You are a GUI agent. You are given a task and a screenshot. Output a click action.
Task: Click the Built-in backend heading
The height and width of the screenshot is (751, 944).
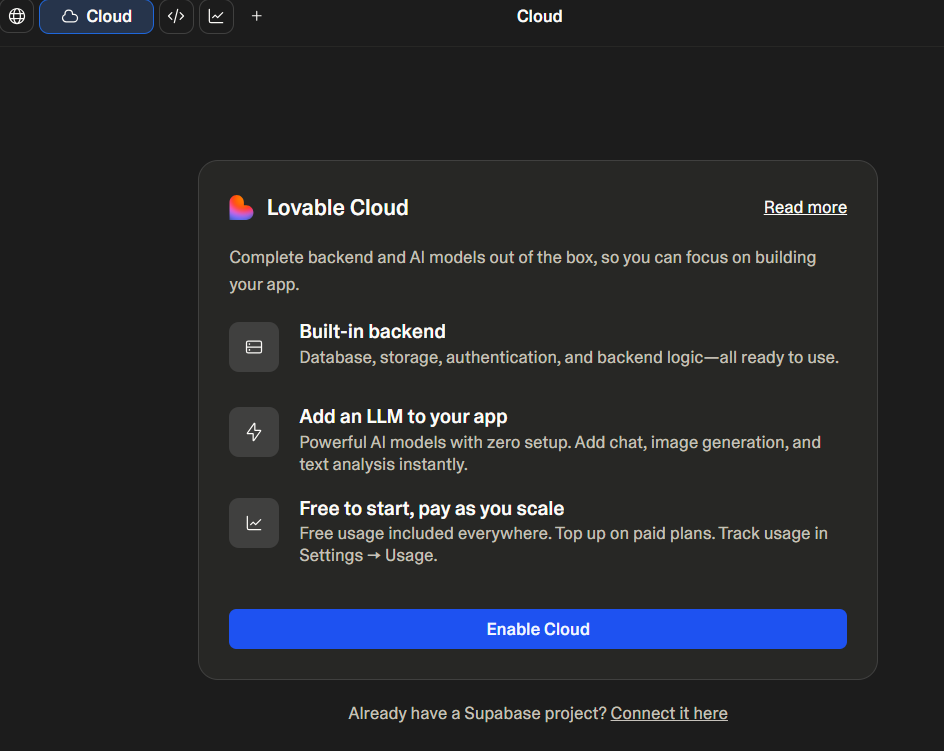[x=373, y=331]
